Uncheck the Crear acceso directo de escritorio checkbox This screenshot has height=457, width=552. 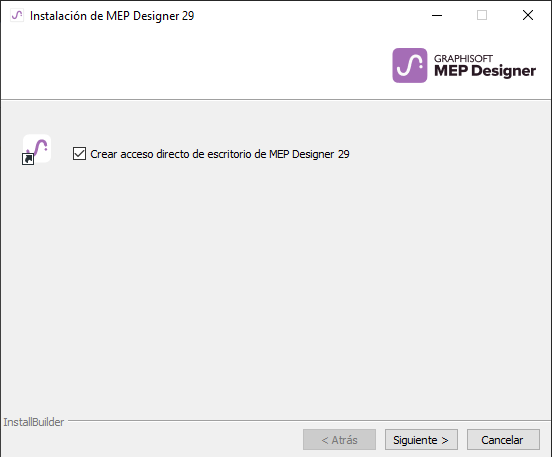click(79, 154)
